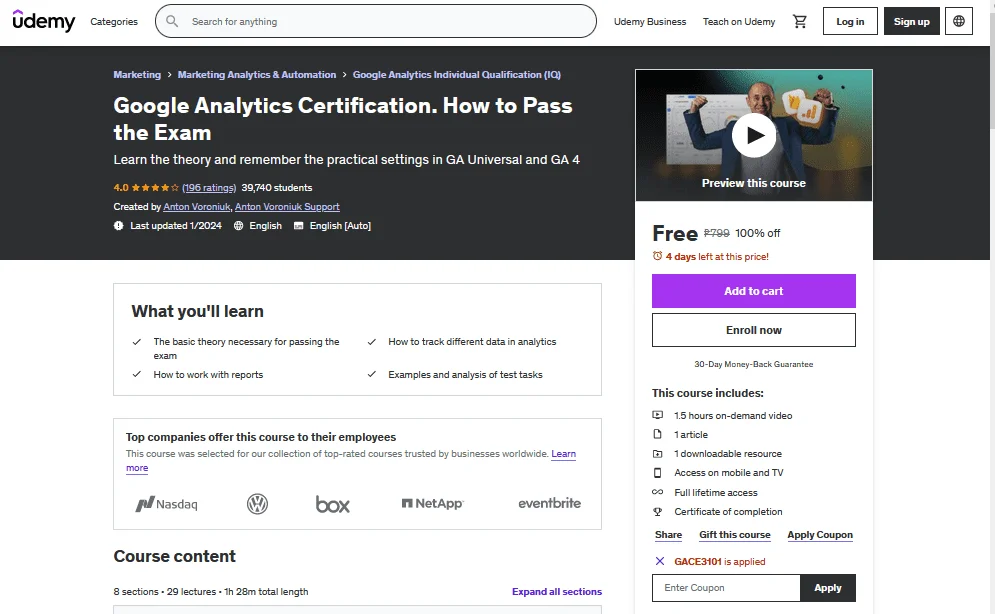Click the Preview this course label
This screenshot has height=614, width=995.
pos(754,183)
